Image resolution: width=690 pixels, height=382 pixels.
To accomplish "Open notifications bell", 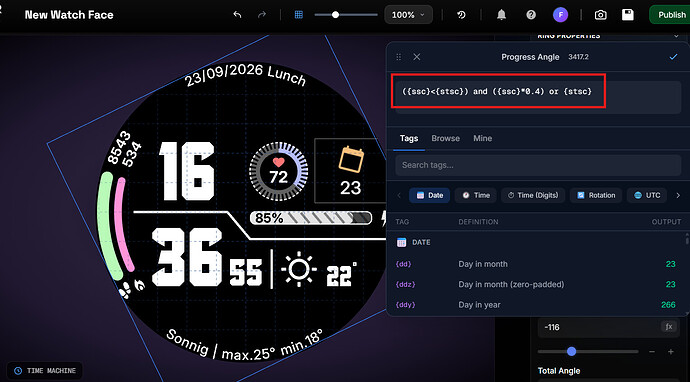I will tap(501, 15).
